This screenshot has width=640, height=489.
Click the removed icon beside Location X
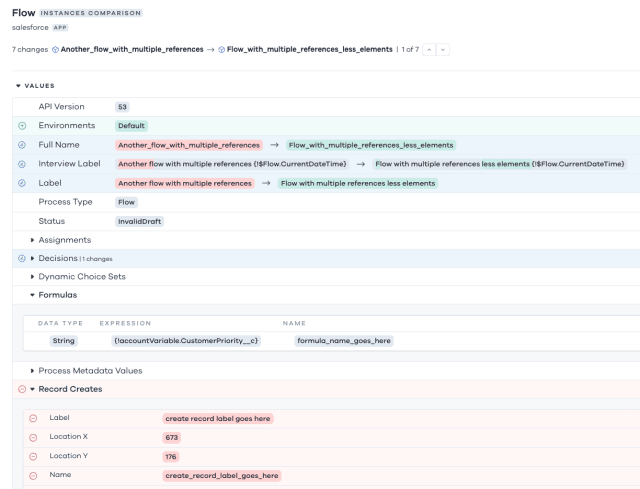point(33,437)
